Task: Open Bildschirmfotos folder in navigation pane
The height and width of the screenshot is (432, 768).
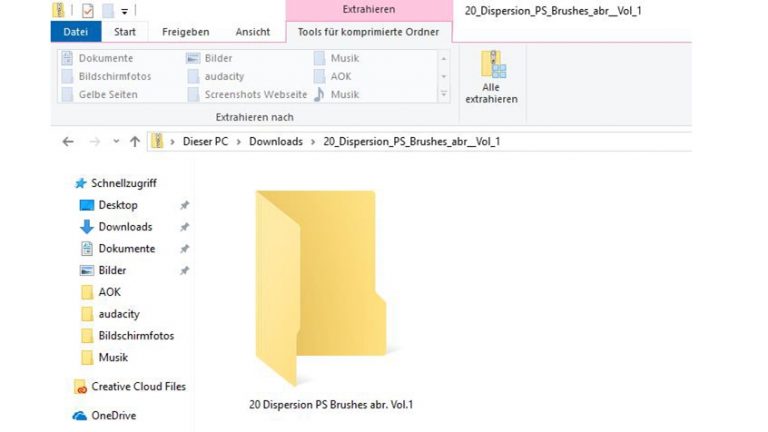Action: click(136, 336)
